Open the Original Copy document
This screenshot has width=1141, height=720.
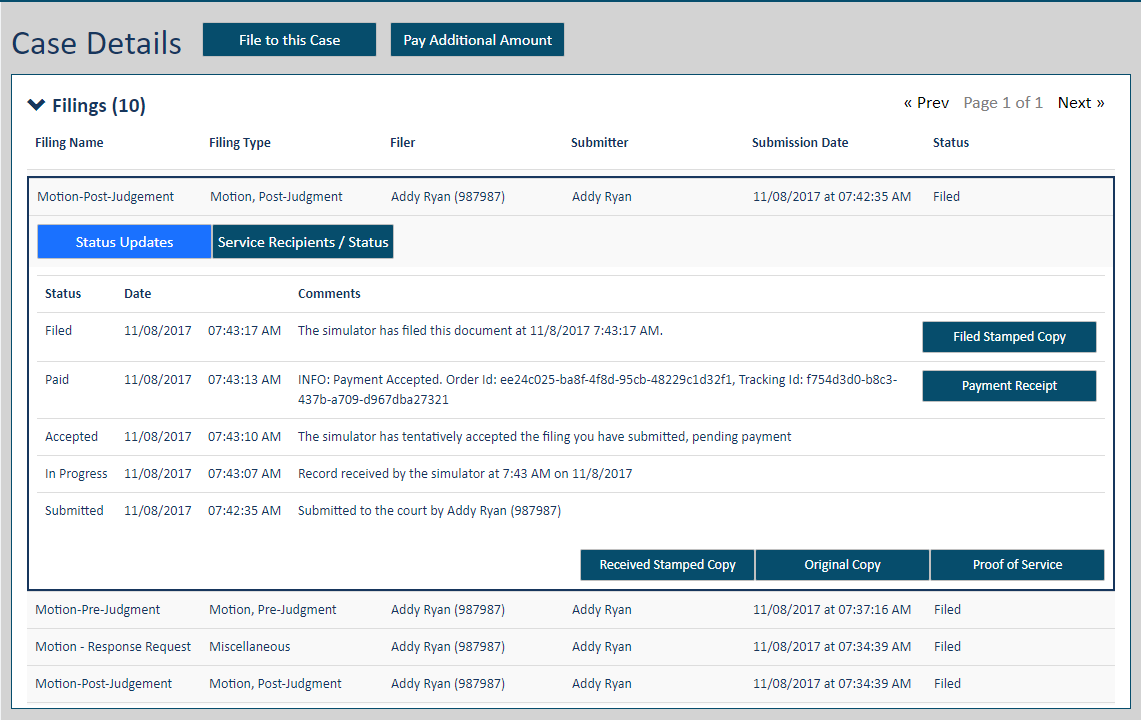pos(842,565)
